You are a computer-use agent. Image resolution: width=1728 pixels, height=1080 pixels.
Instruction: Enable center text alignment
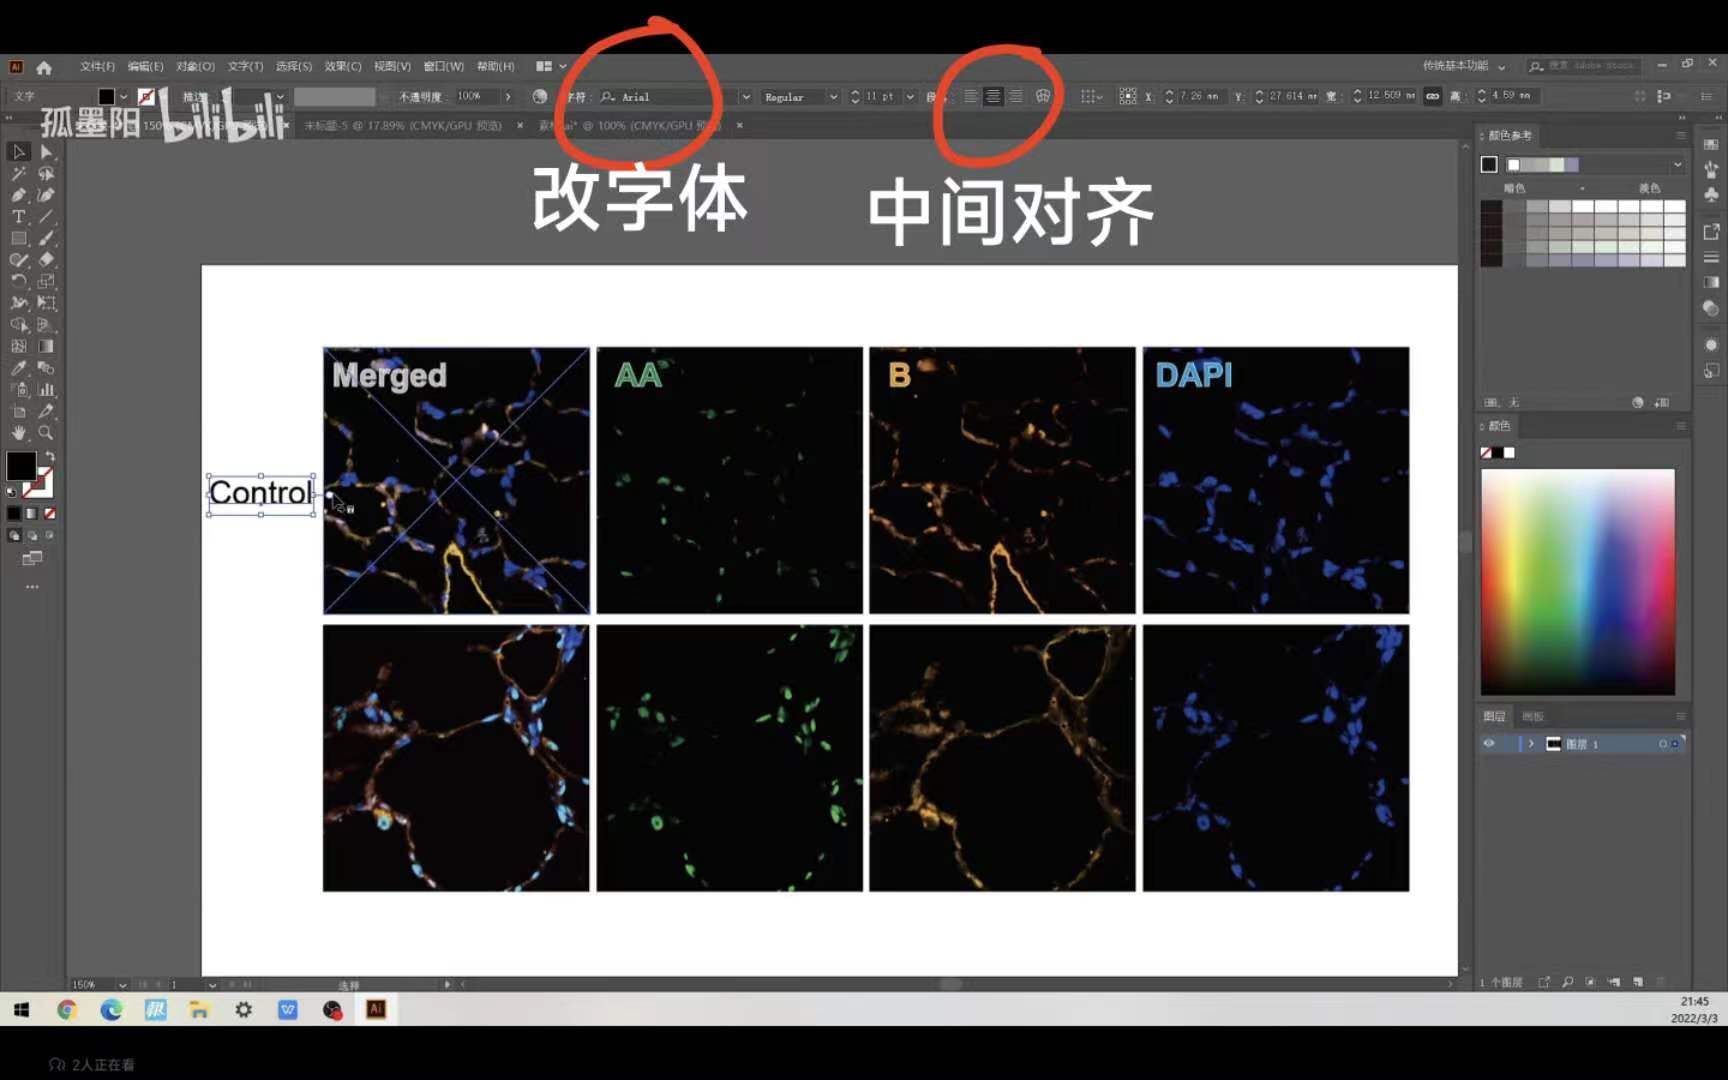(993, 96)
